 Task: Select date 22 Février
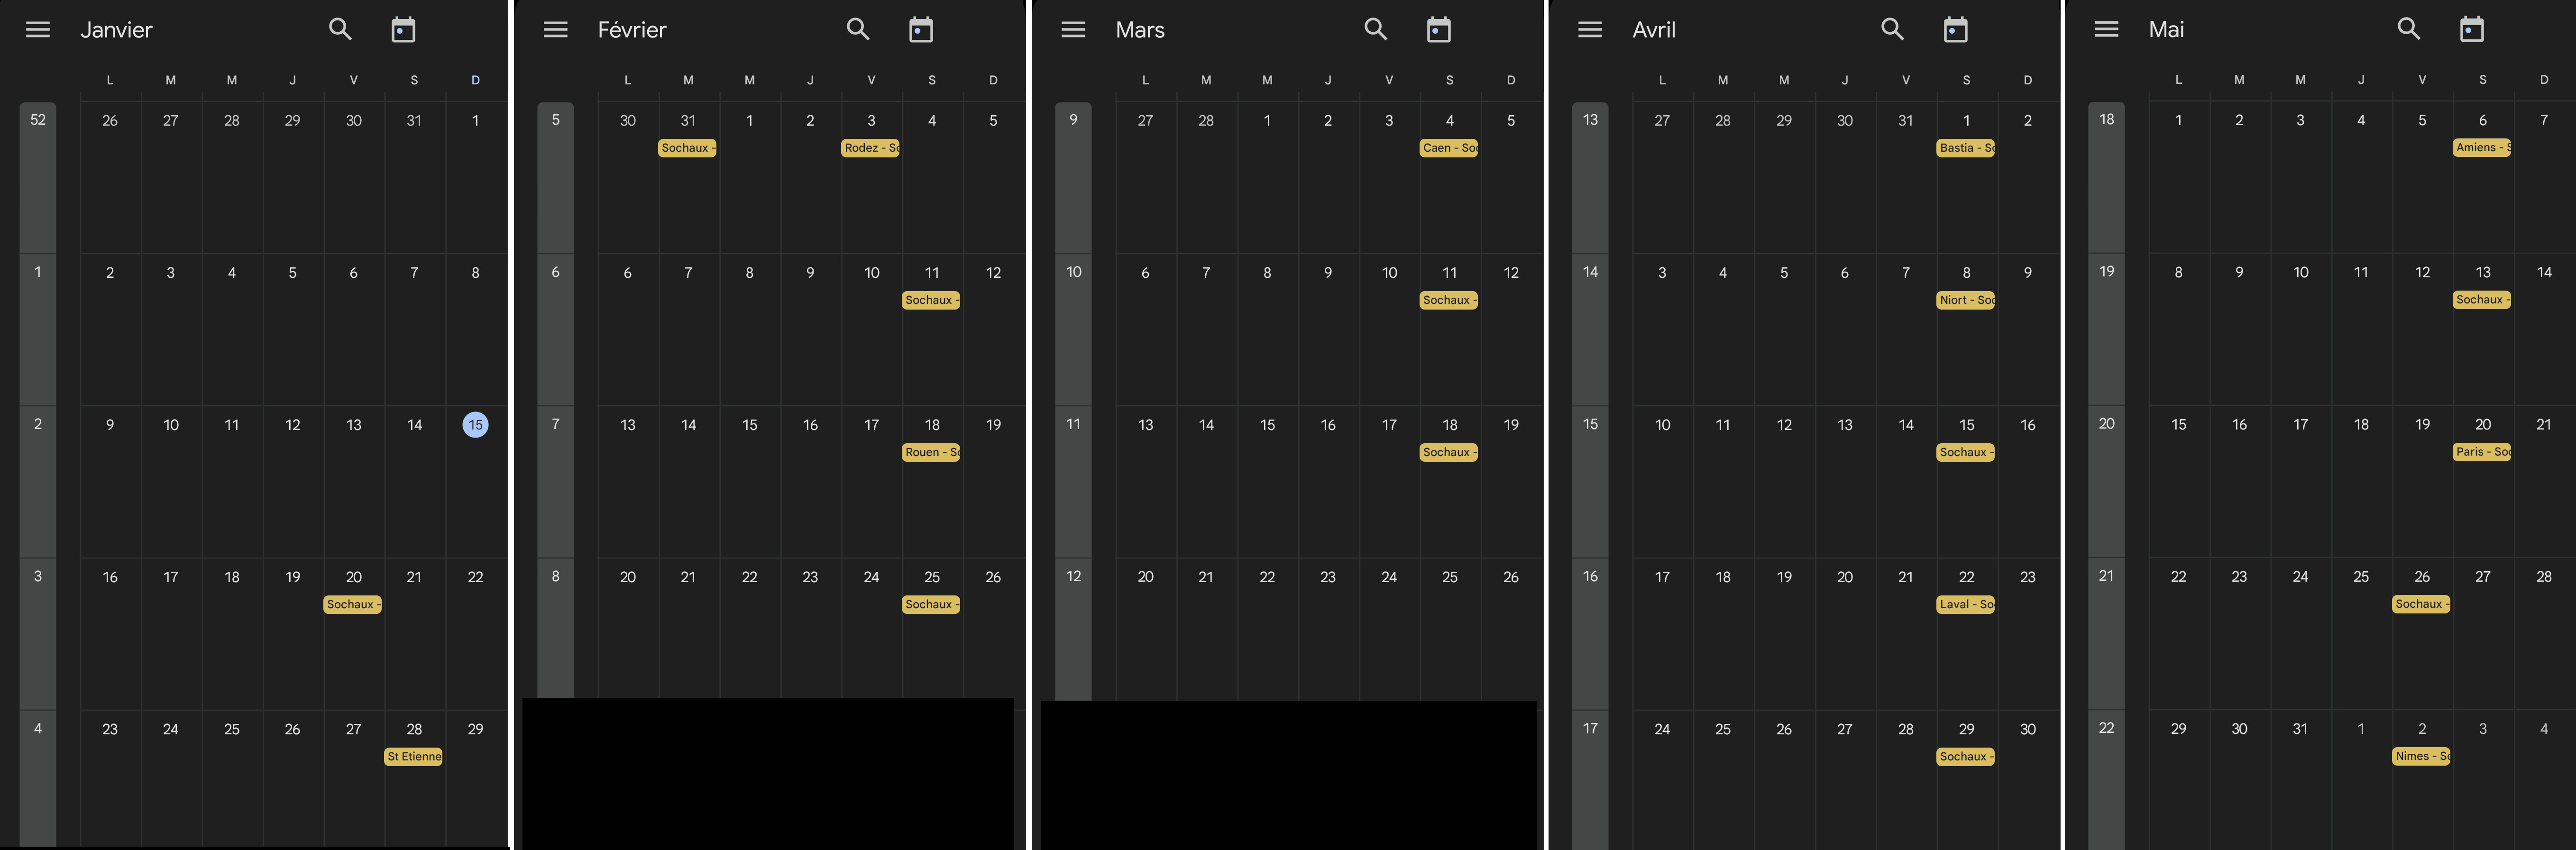(x=749, y=577)
